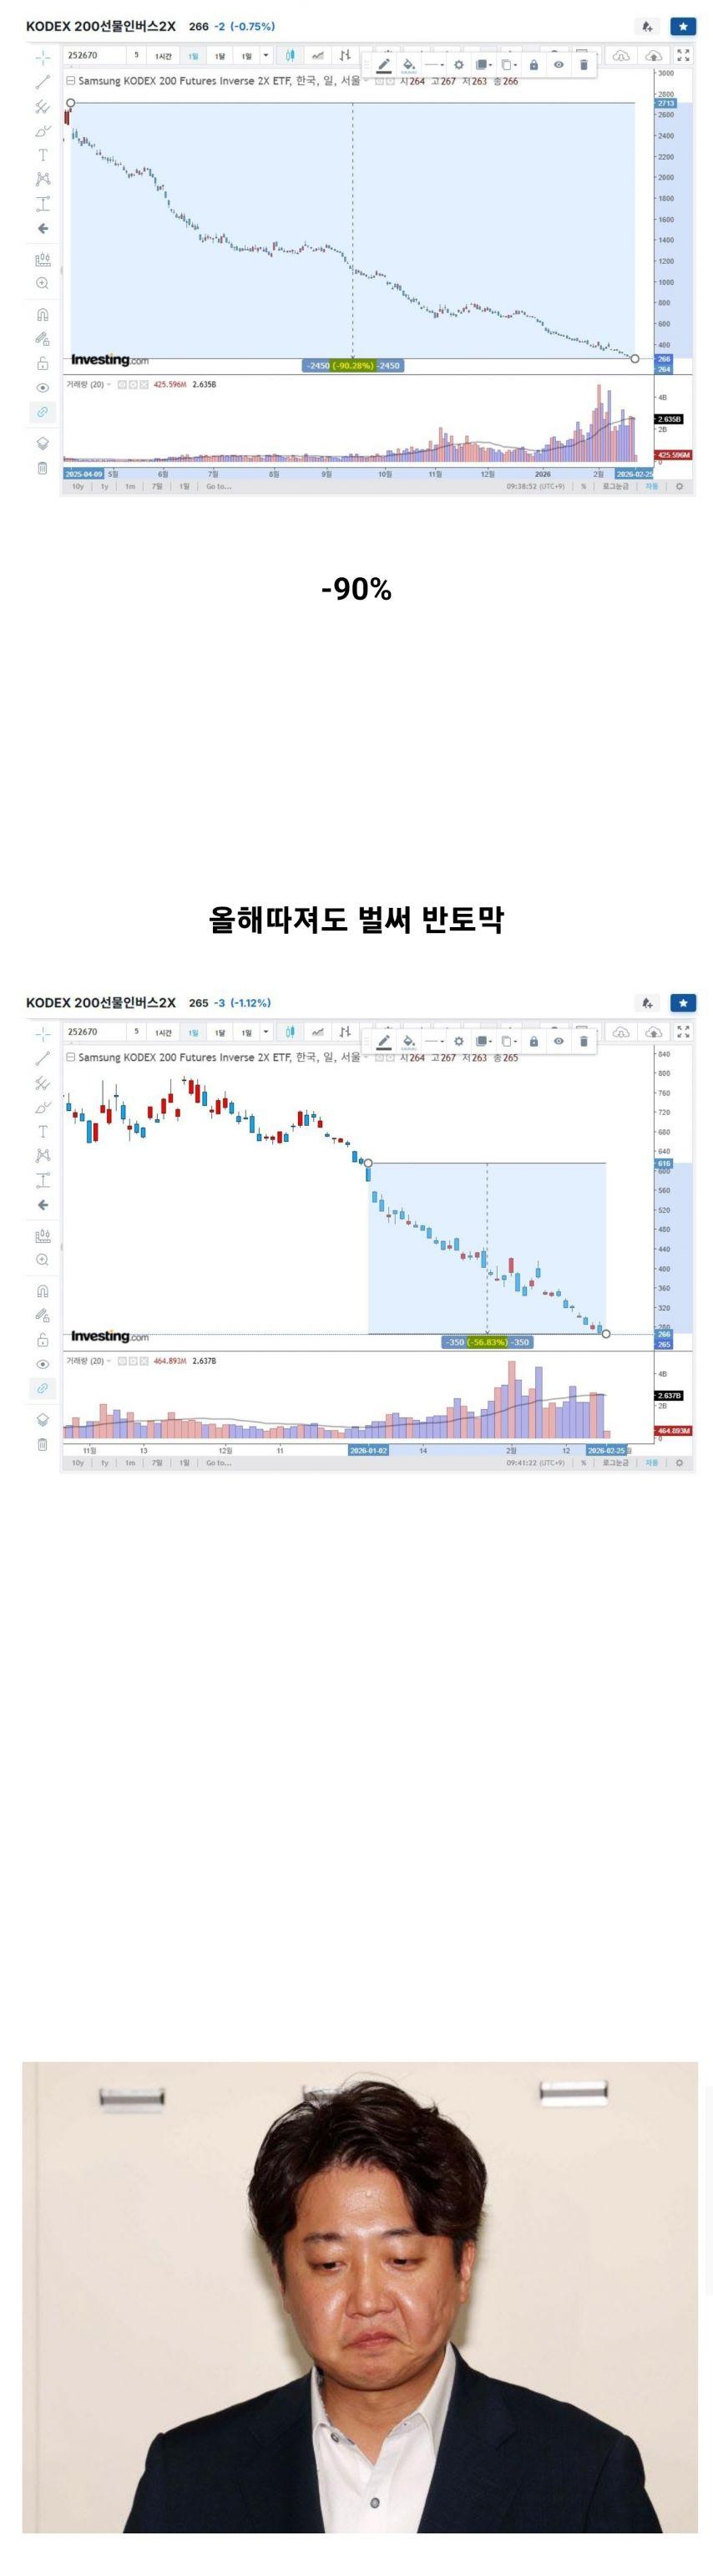Select 10y range in the 266 chart footer
The image size is (713, 2576).
click(x=78, y=487)
